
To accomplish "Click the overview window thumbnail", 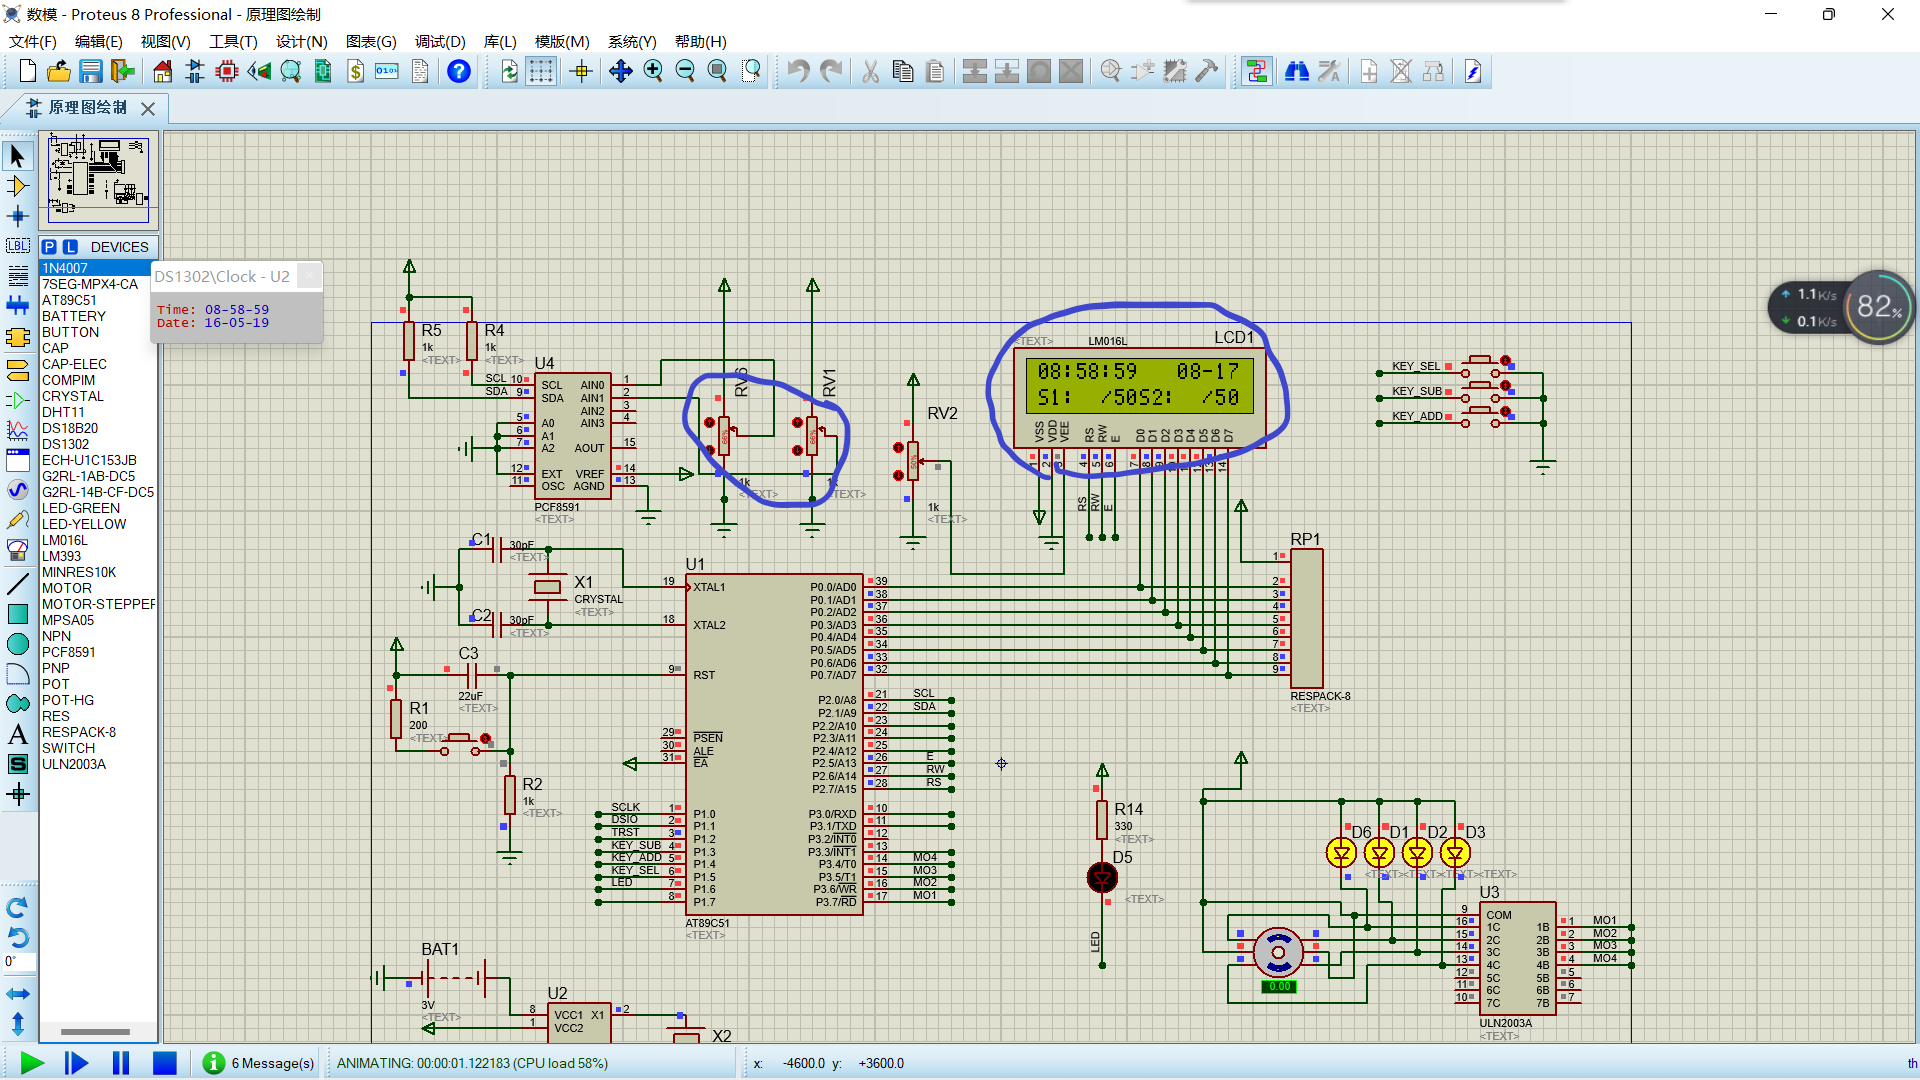I will pyautogui.click(x=98, y=180).
